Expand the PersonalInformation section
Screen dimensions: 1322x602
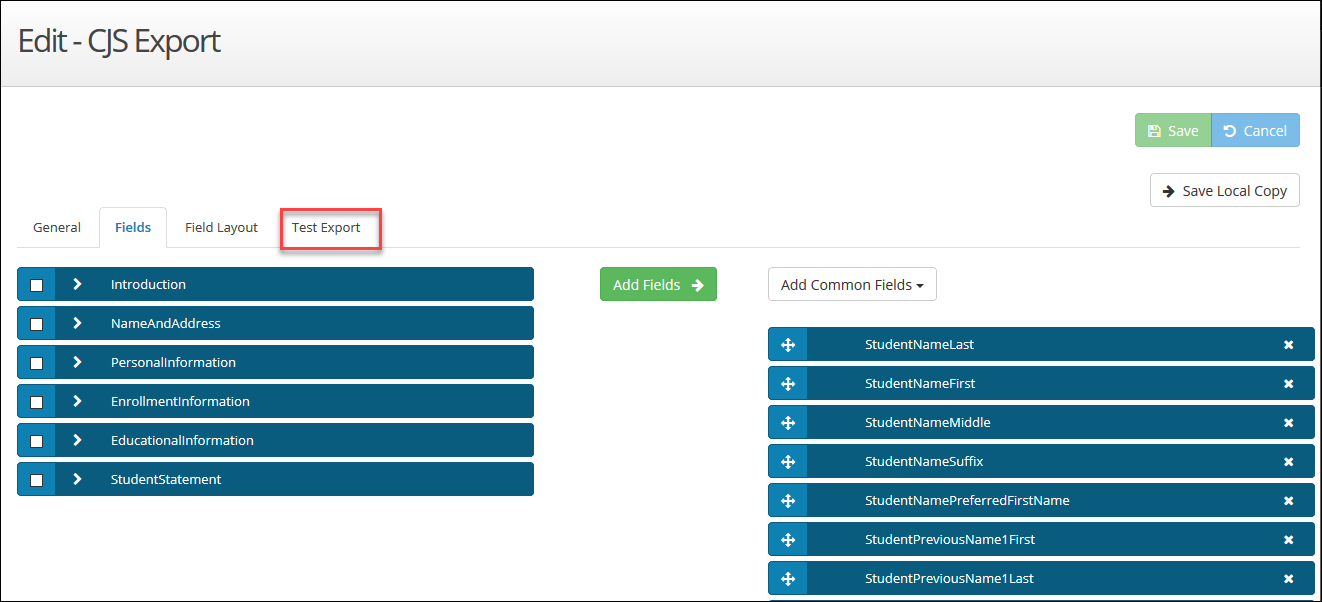[x=77, y=362]
